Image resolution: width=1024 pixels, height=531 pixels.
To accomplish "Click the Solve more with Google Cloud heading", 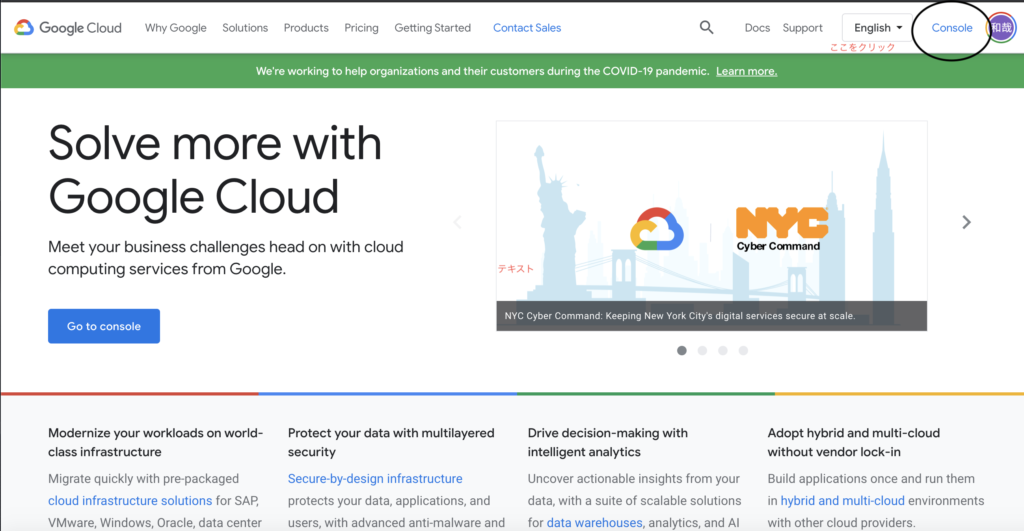I will (x=215, y=170).
